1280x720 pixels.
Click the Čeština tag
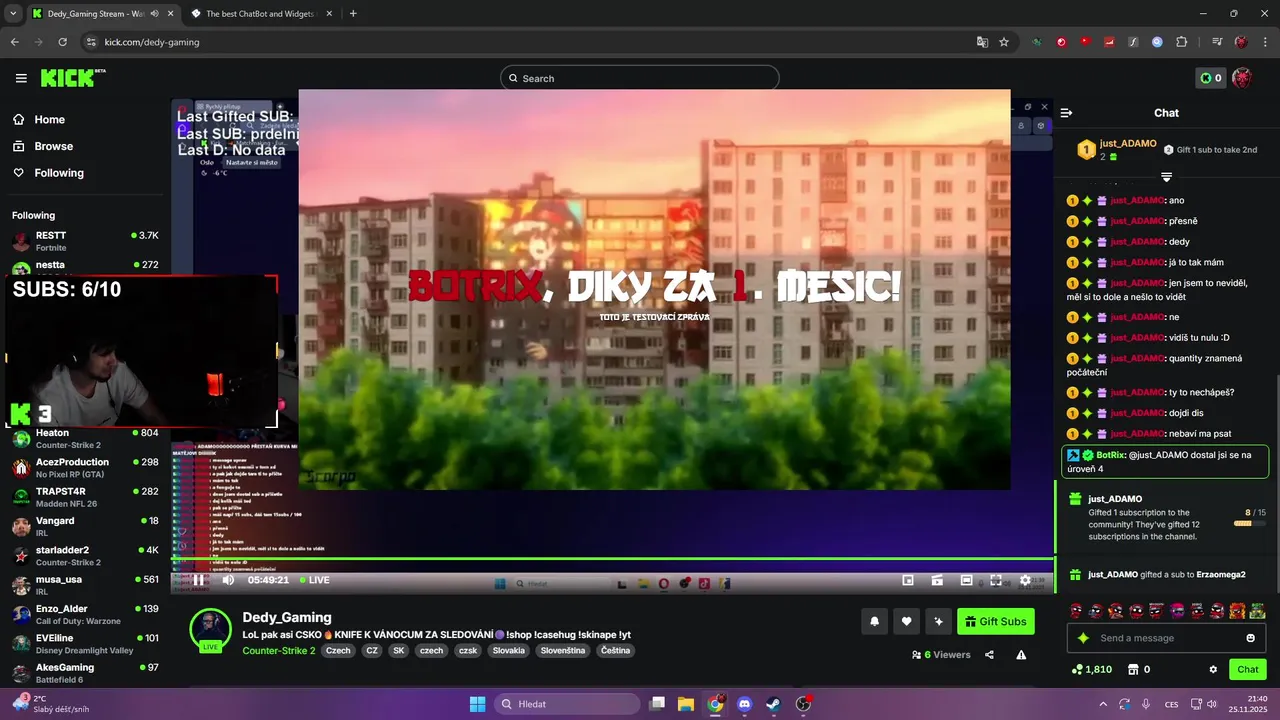(x=616, y=650)
